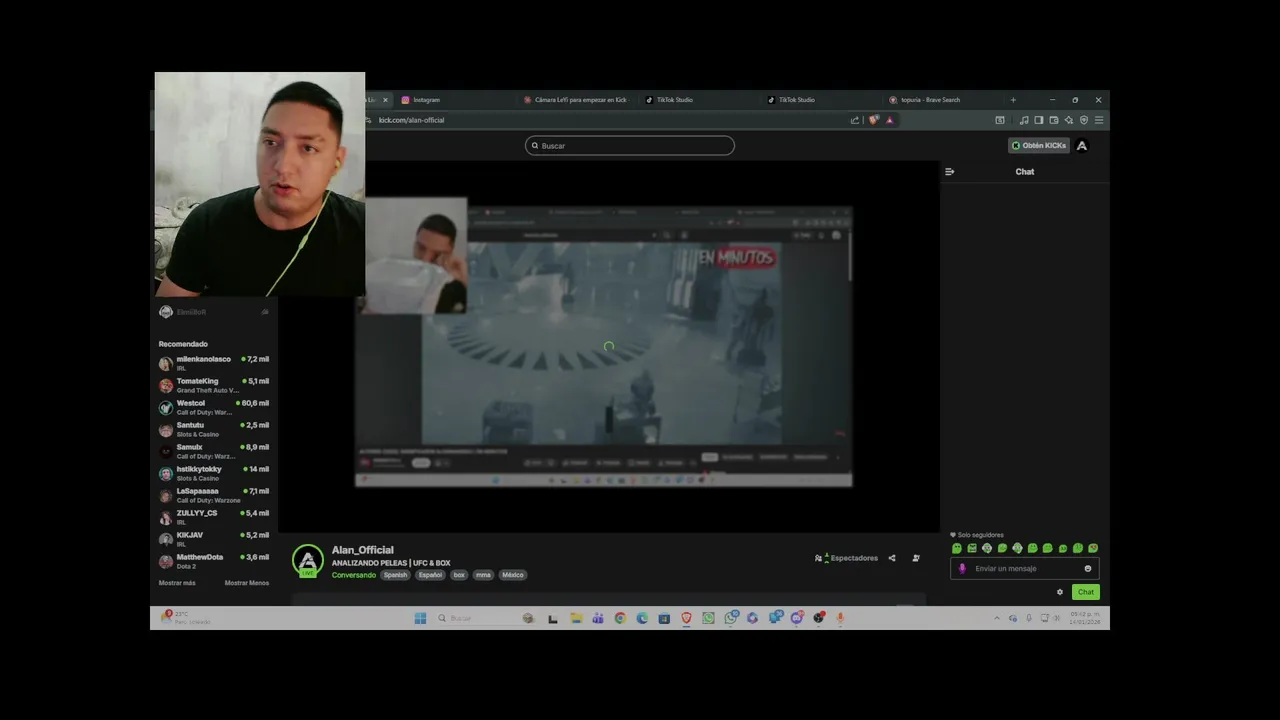
Task: Click the Brave Shields lion icon in the address bar
Action: 874,120
